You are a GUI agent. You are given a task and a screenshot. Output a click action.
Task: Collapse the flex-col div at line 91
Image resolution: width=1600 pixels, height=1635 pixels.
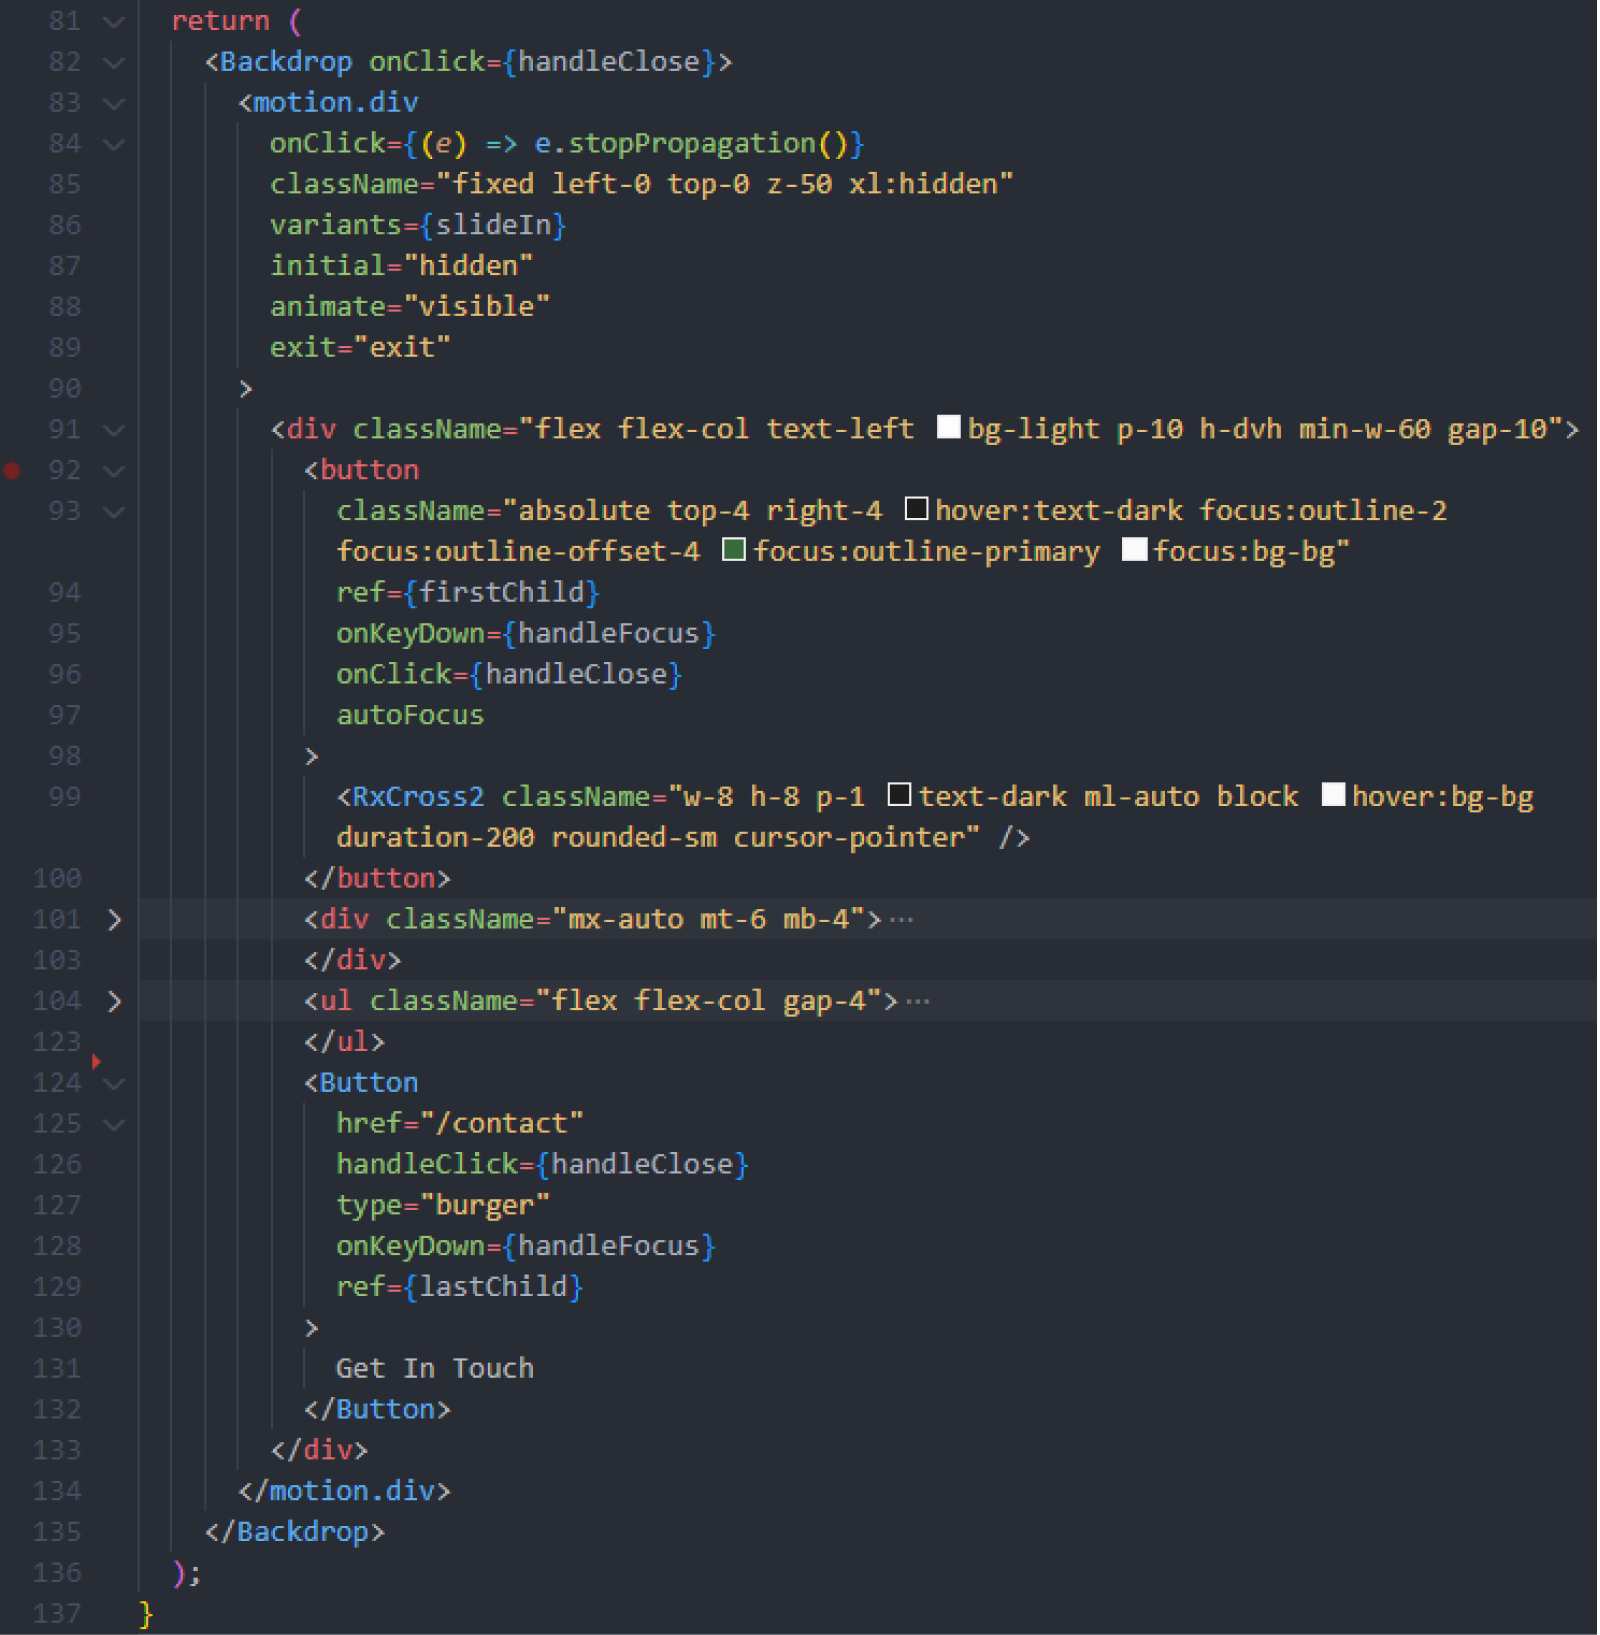[115, 430]
